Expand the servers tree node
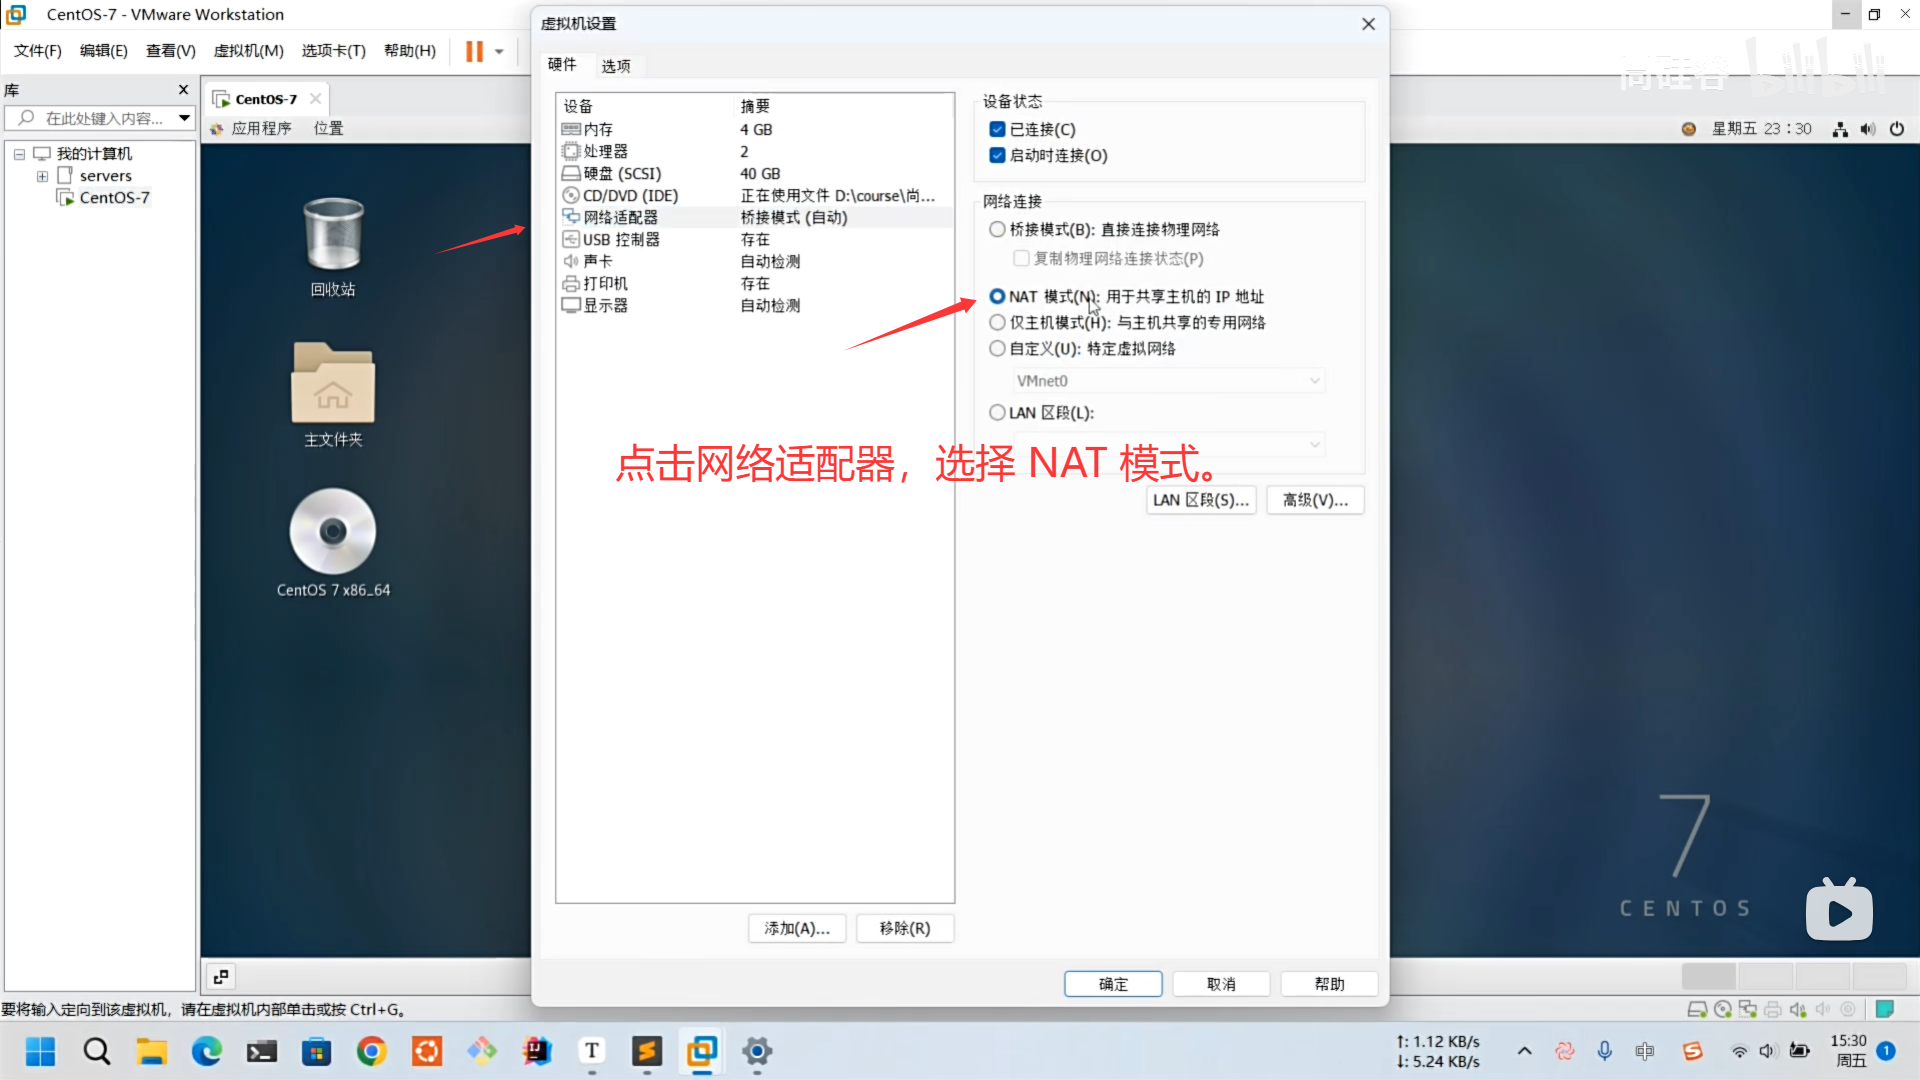Screen dimensions: 1920x1080 click(x=42, y=176)
